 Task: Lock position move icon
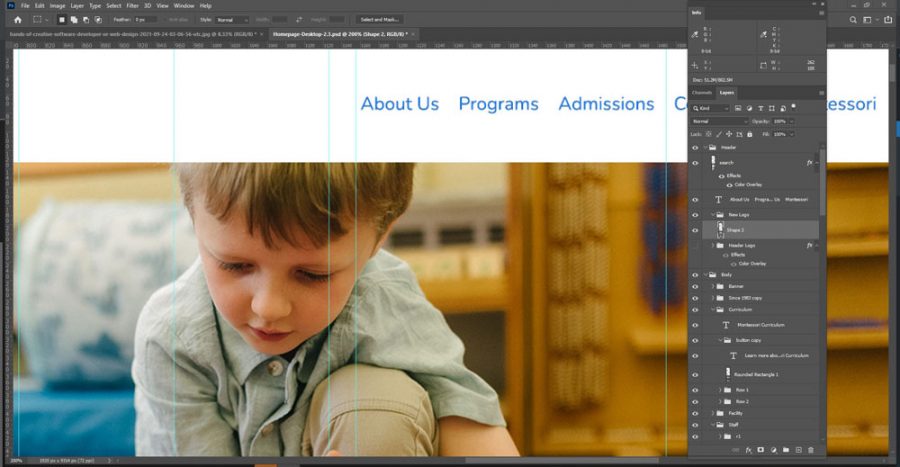point(729,134)
